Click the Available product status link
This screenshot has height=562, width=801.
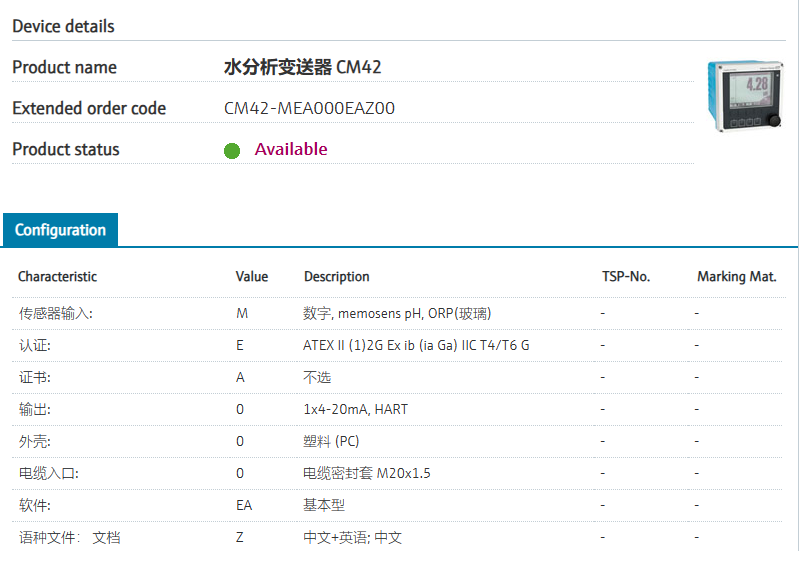[291, 149]
